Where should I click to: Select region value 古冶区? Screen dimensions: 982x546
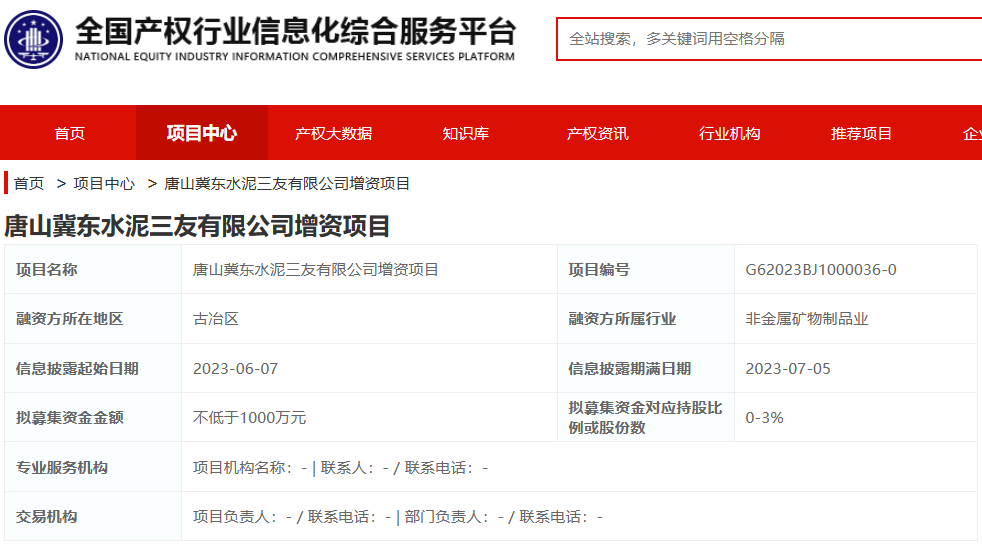tap(216, 319)
